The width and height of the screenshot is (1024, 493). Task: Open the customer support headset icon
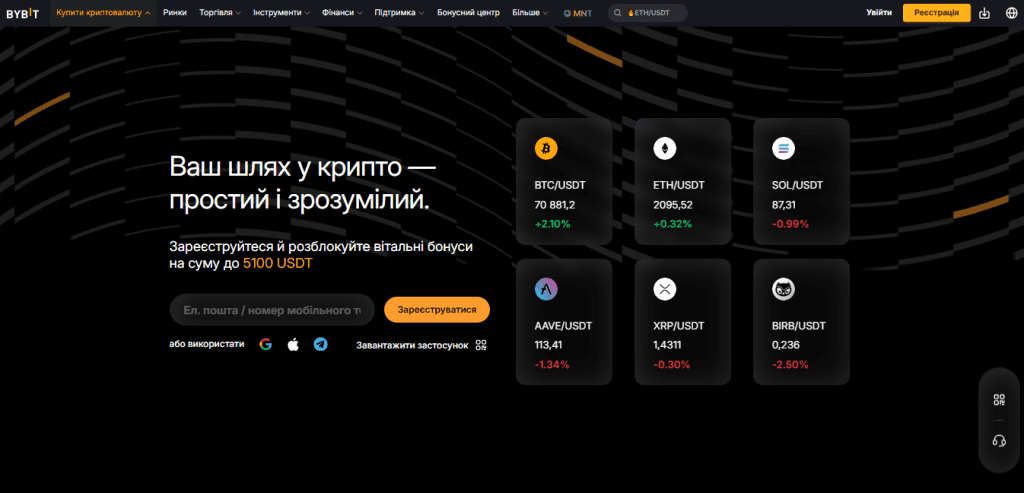999,441
